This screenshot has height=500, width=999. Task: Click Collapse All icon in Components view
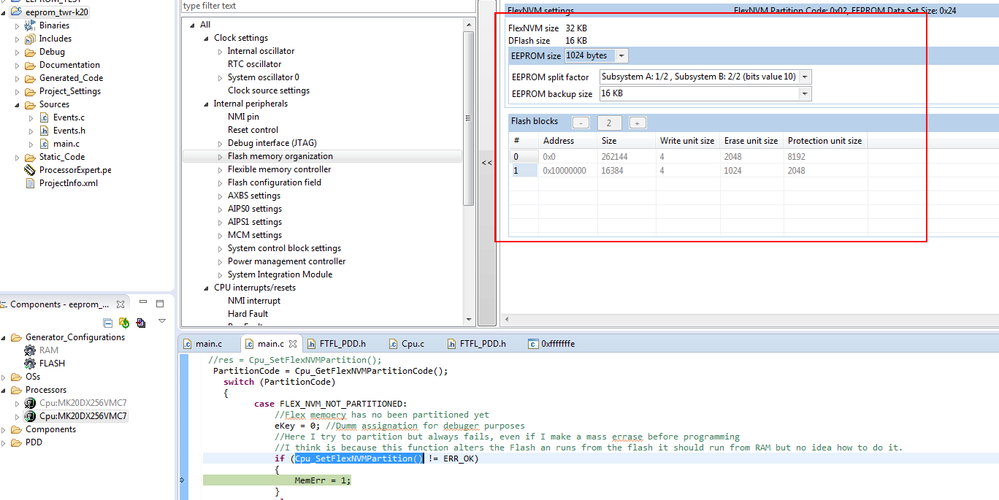tap(108, 323)
